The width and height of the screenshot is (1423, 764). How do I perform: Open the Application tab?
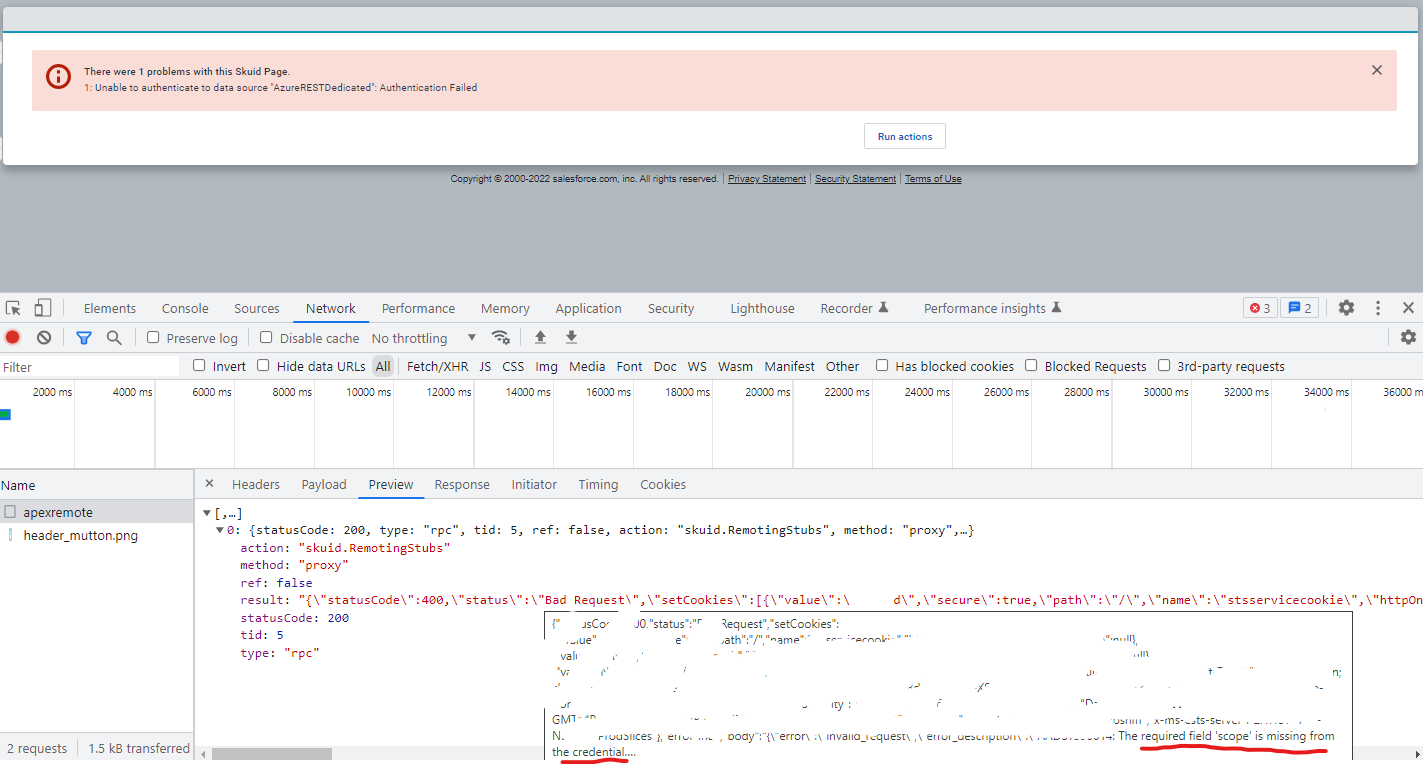[x=588, y=308]
